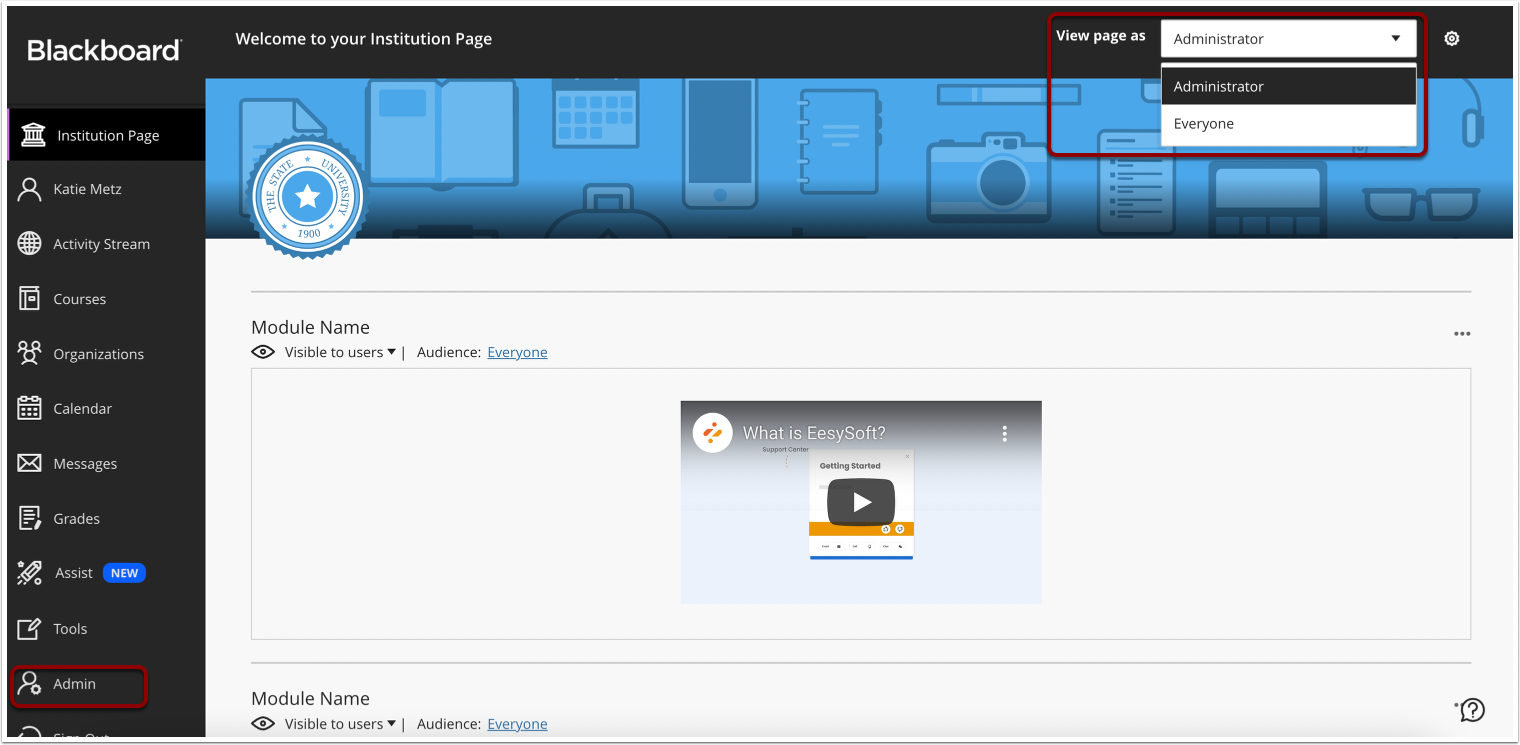Click the Calendar icon in sidebar
Viewport: 1520px width, 745px height.
point(30,408)
